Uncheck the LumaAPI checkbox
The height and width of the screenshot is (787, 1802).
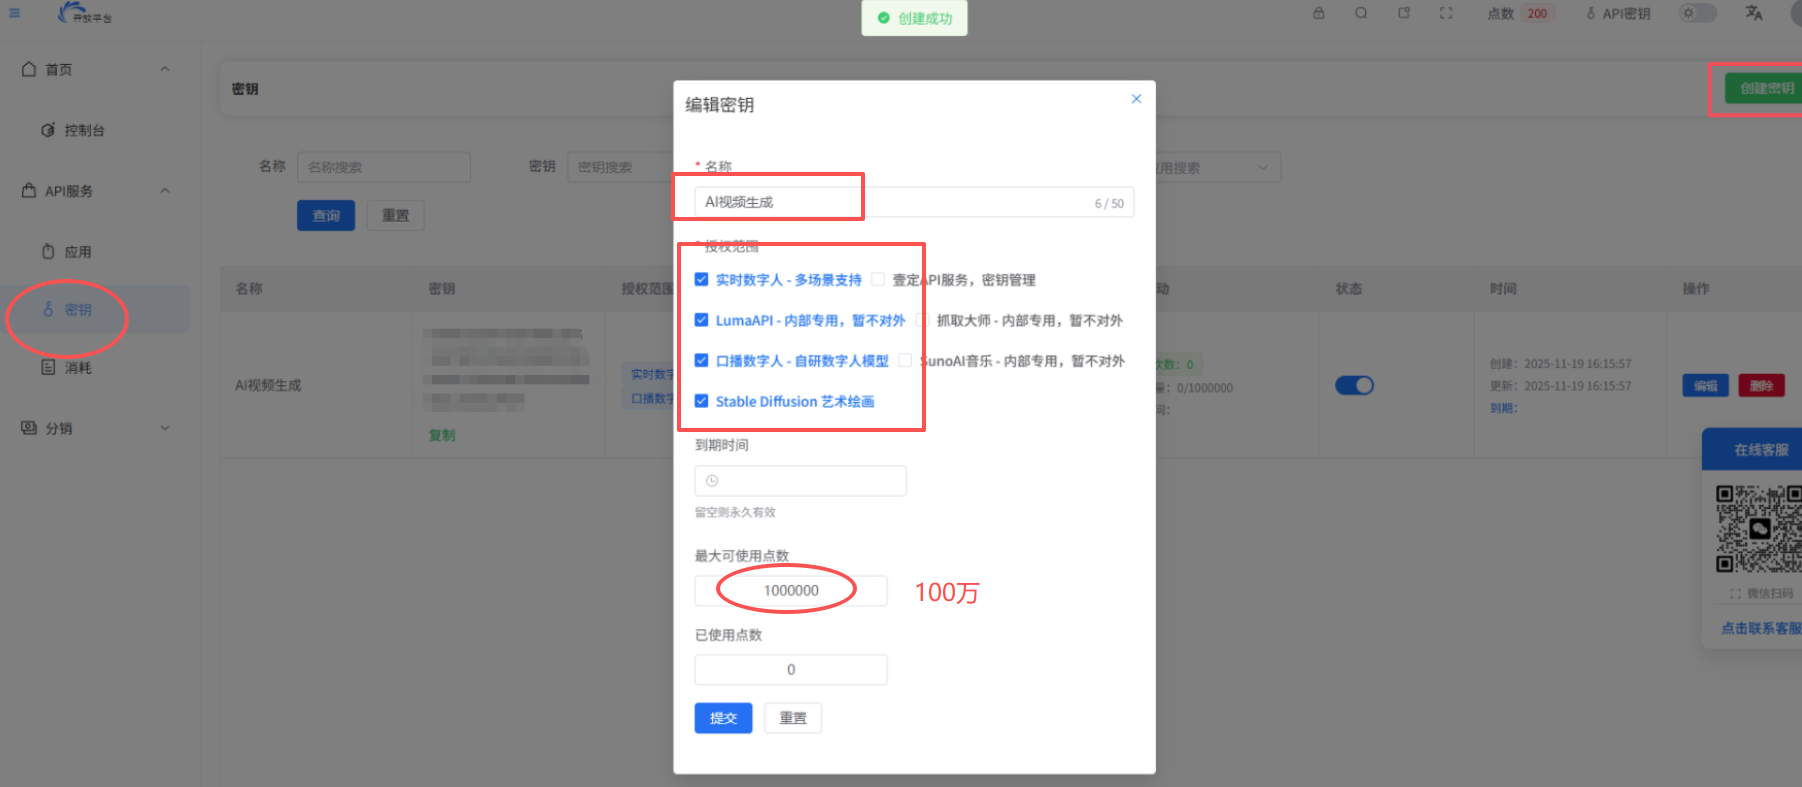click(702, 320)
